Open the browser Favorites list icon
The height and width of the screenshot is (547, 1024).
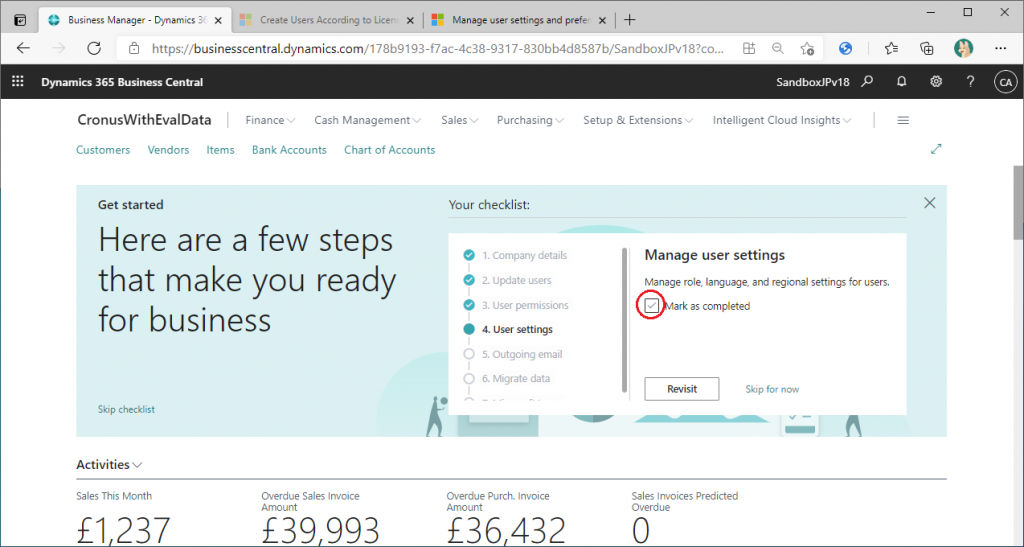pos(891,48)
